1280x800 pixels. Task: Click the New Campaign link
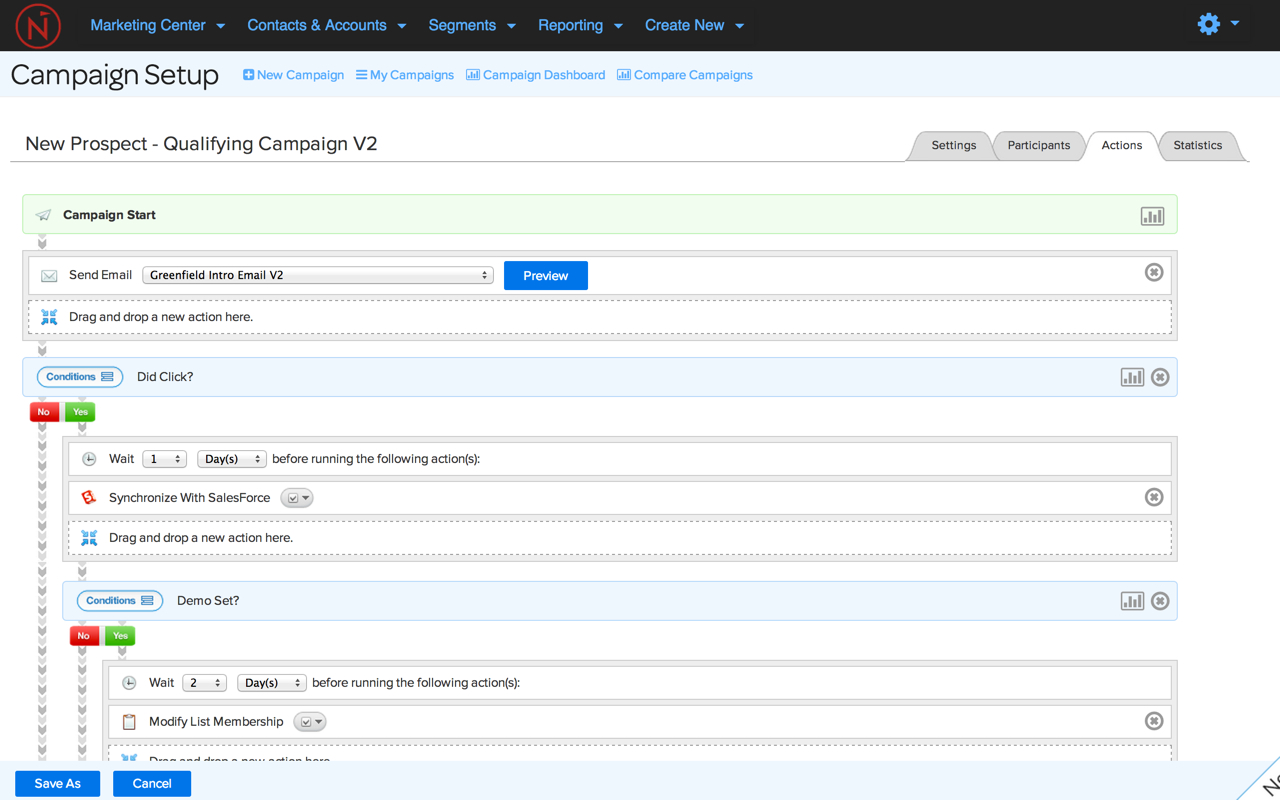[x=293, y=75]
